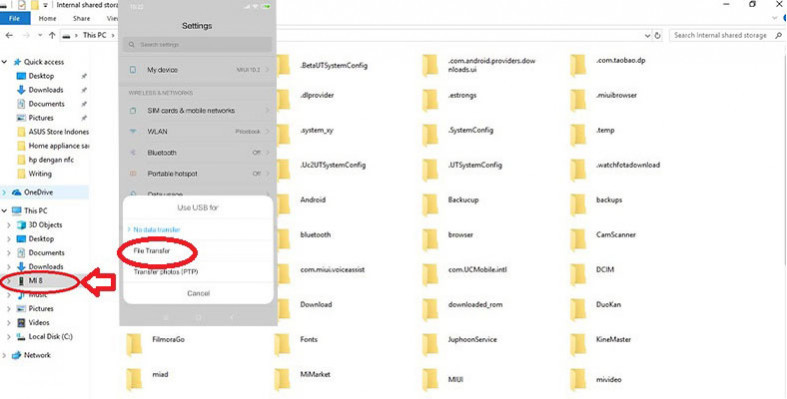Expand the Local Disk (C:) node
The height and width of the screenshot is (399, 787).
pyautogui.click(x=9, y=337)
